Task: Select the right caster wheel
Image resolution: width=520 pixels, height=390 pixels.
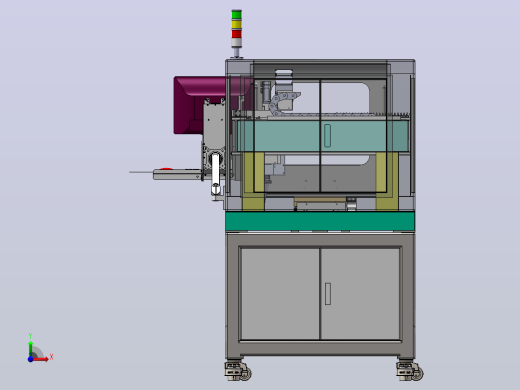Action: point(410,371)
